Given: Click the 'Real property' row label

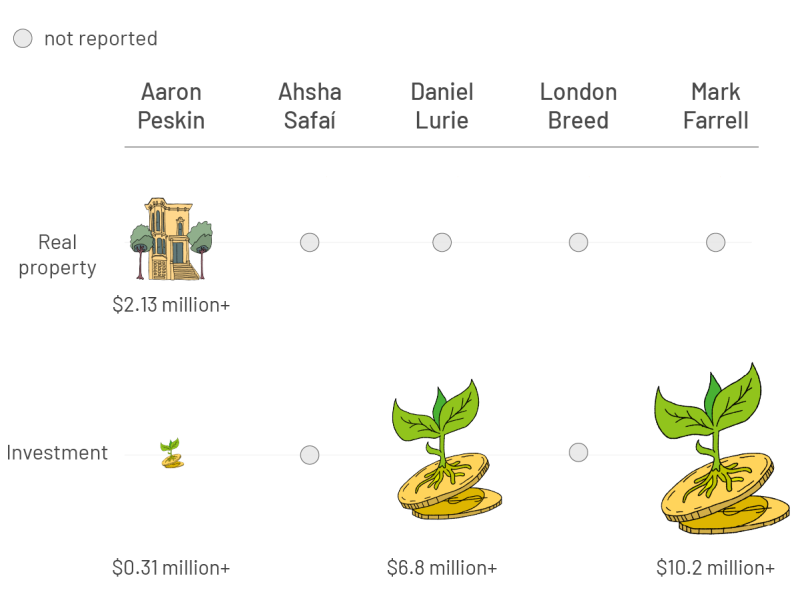Looking at the screenshot, I should tap(57, 255).
